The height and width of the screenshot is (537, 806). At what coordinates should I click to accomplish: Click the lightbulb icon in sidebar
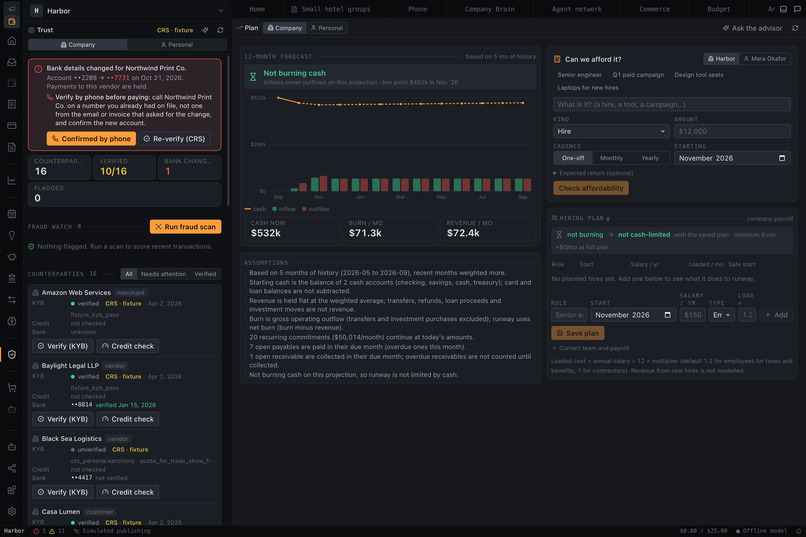pyautogui.click(x=11, y=235)
